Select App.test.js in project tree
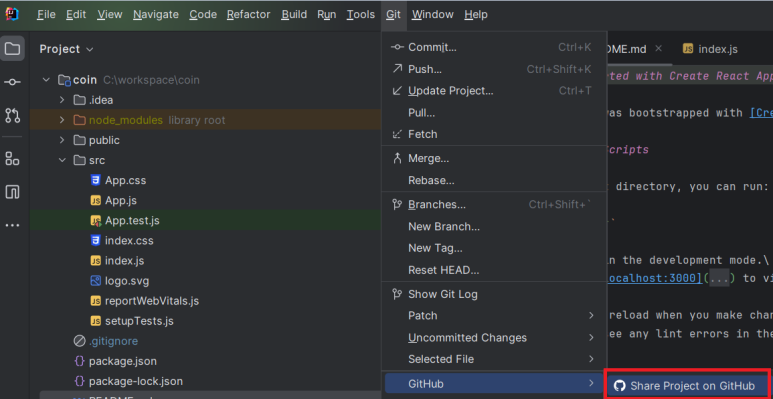 [x=132, y=221]
